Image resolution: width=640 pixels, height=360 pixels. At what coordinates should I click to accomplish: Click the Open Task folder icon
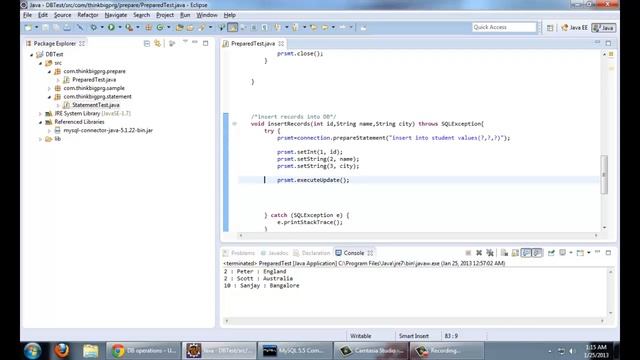tap(190, 27)
